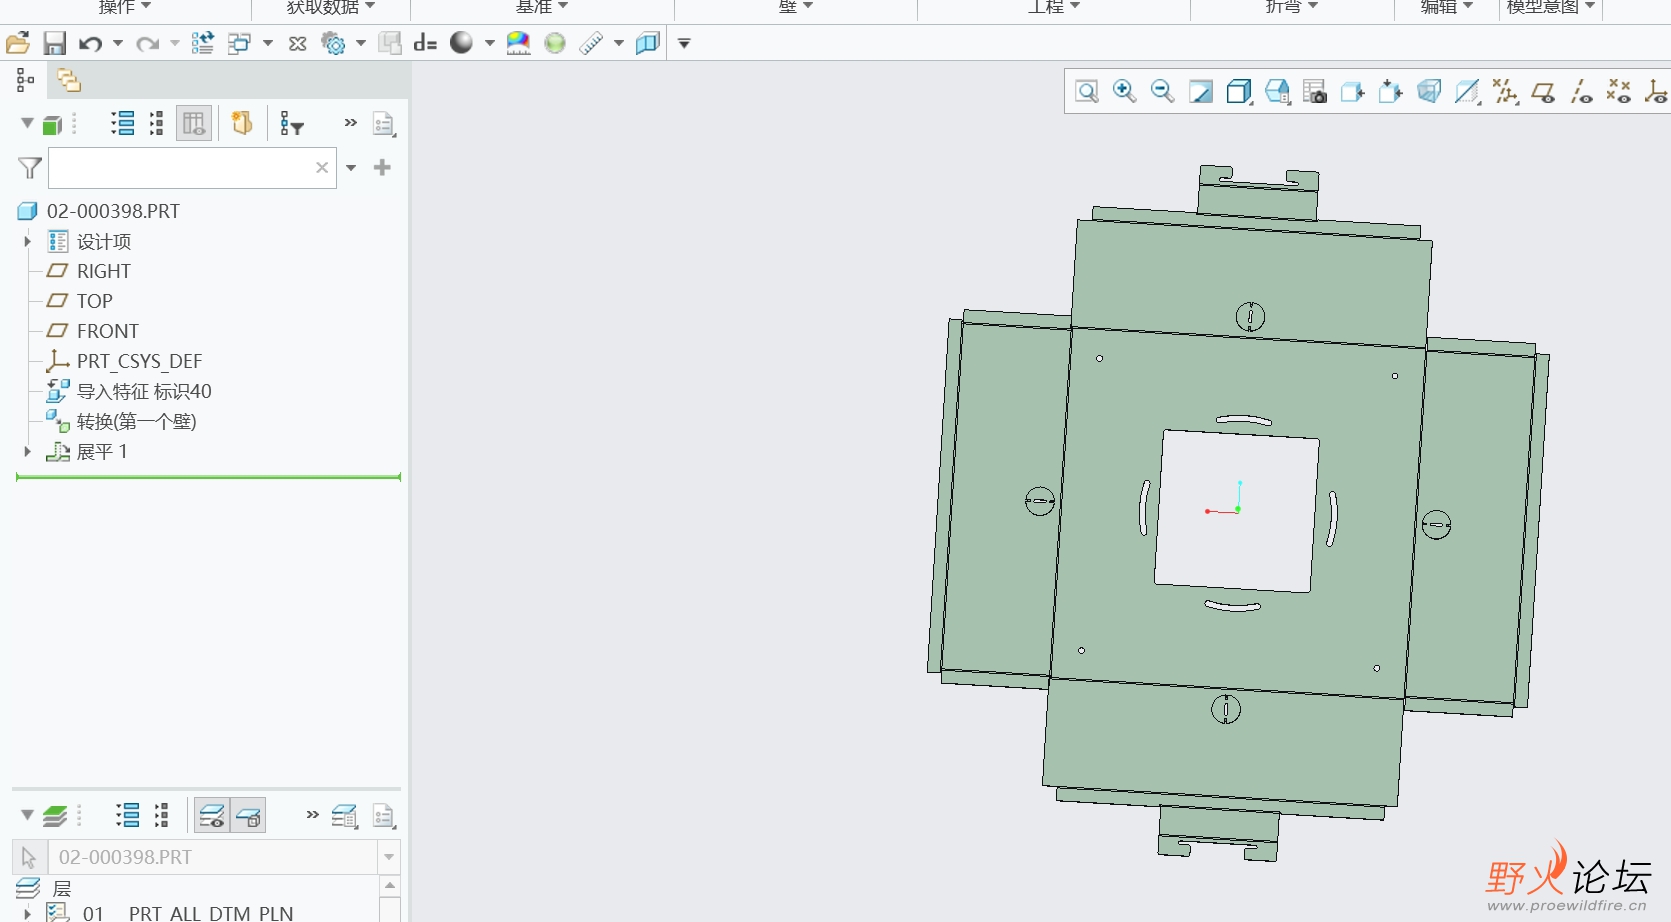
Task: Switch to the model tree tab
Action: click(x=25, y=80)
